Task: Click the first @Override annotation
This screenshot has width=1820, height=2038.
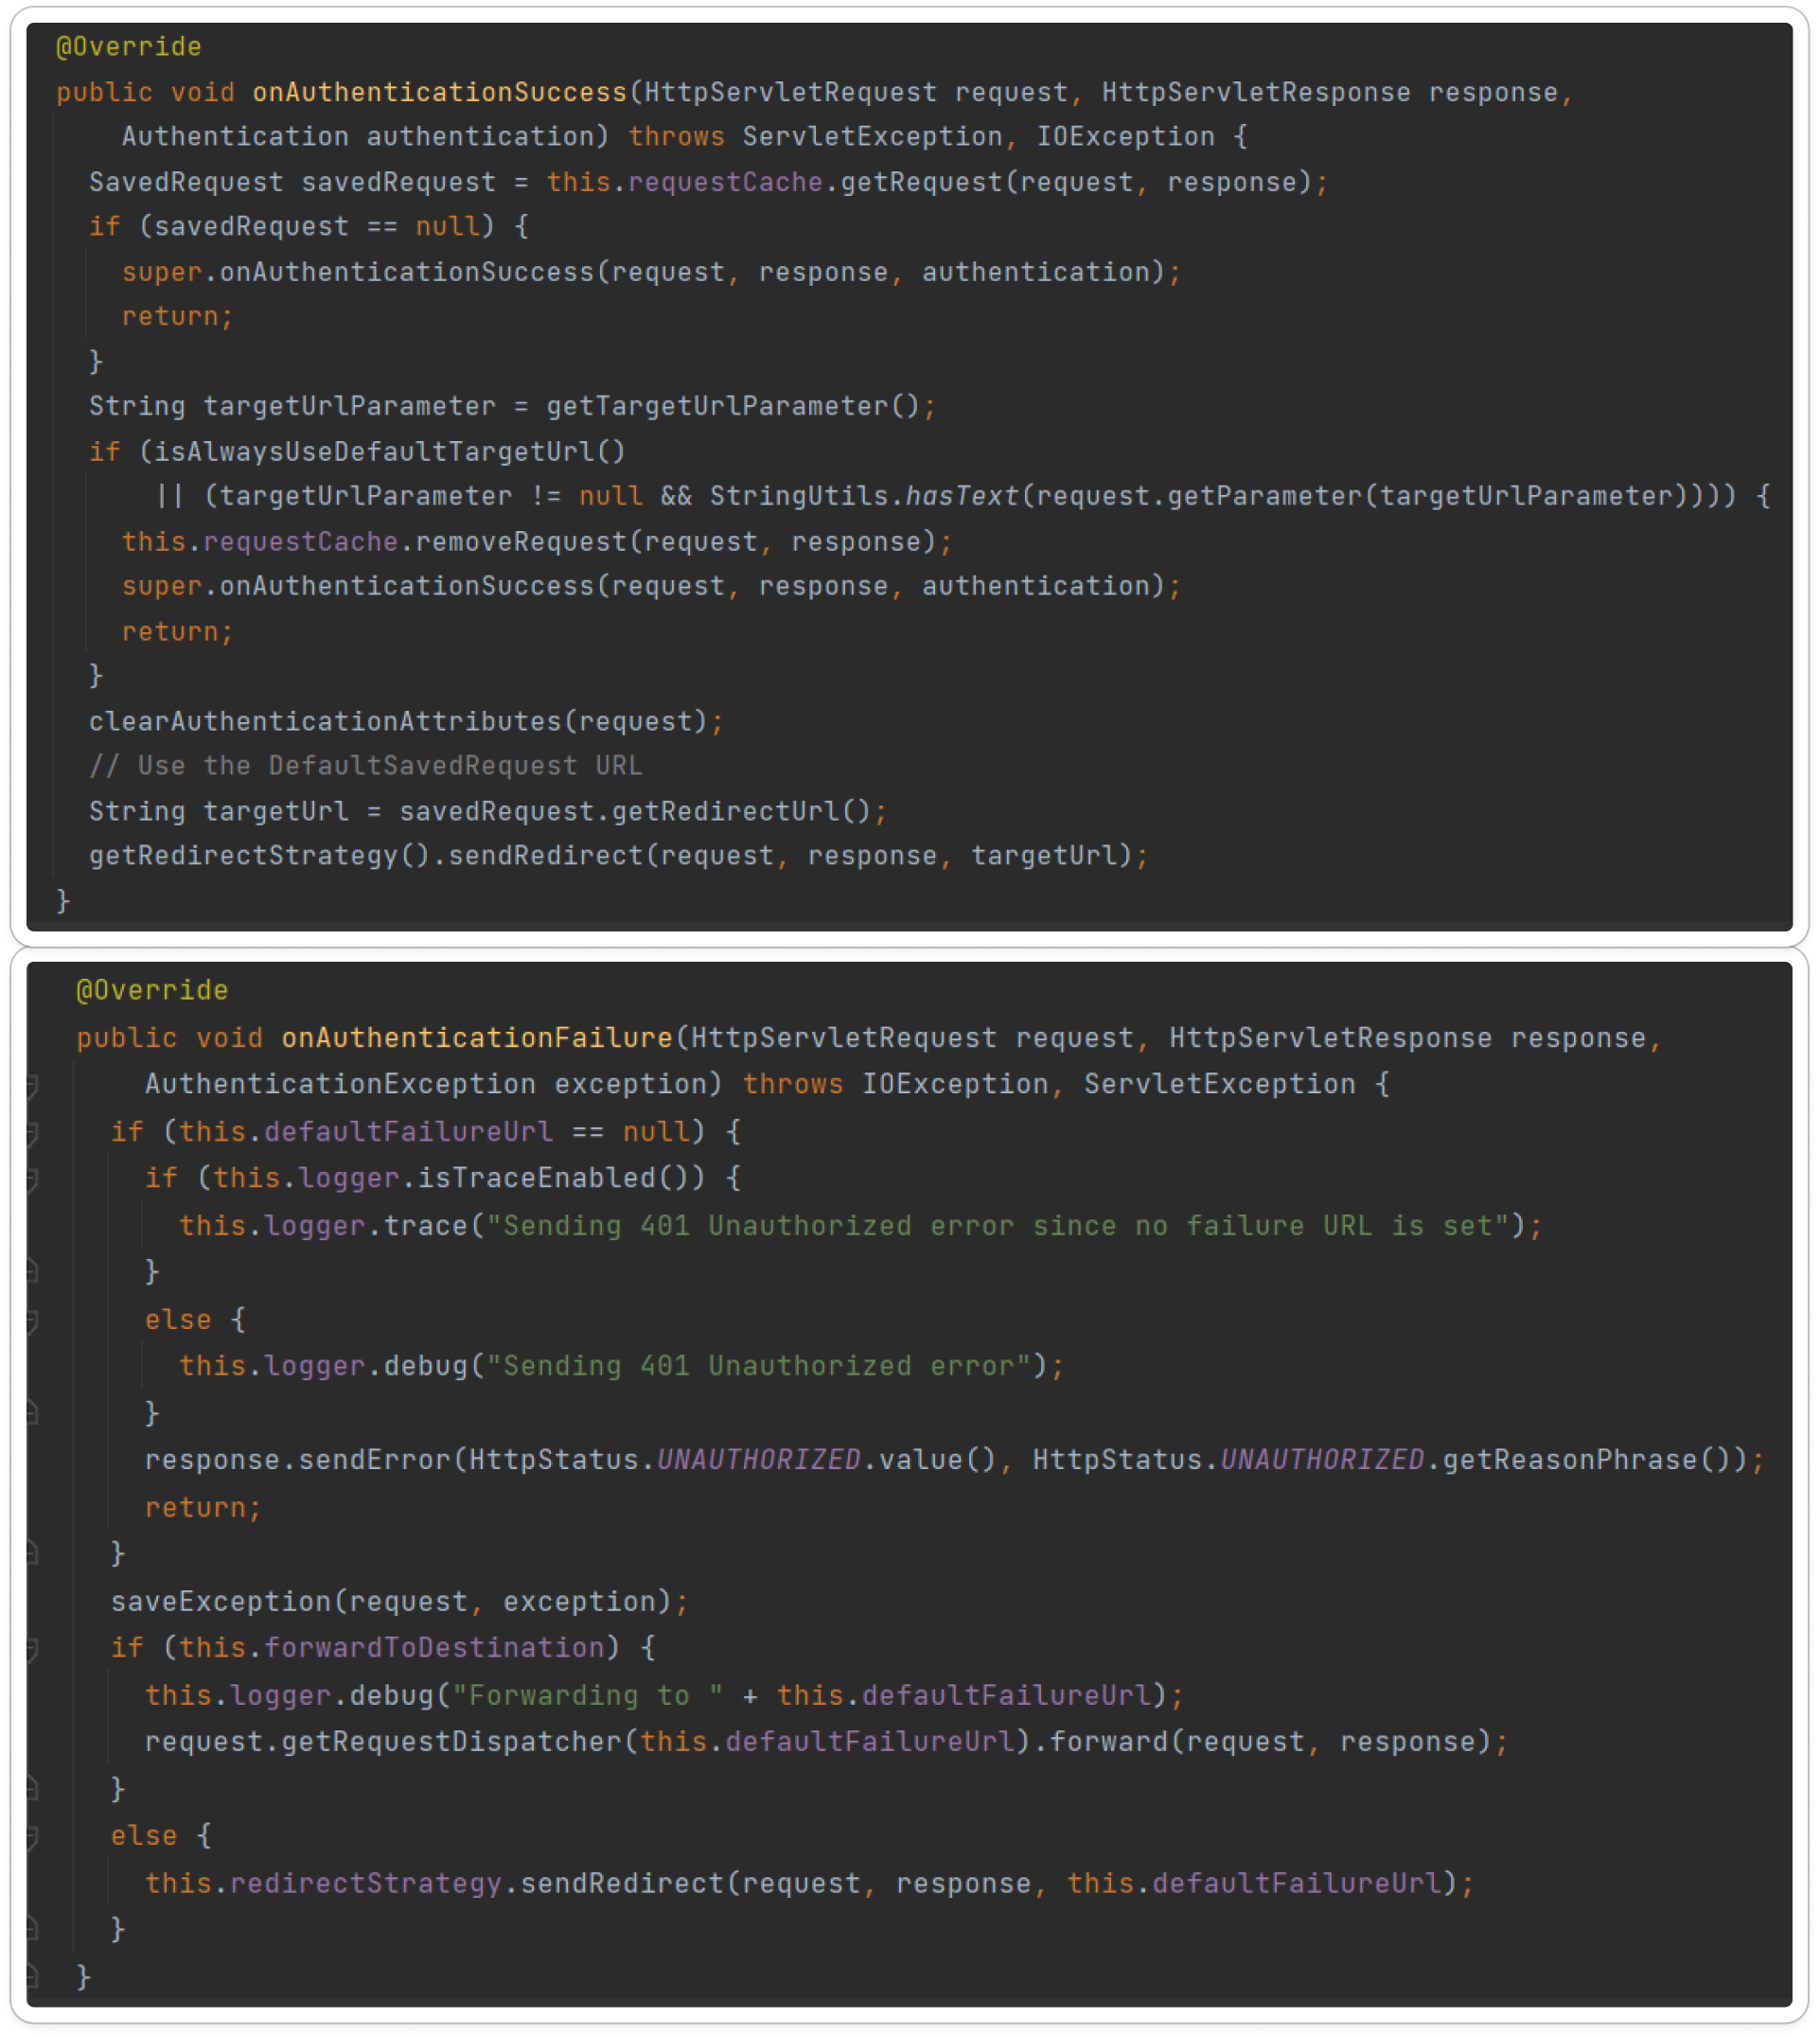Action: [129, 47]
